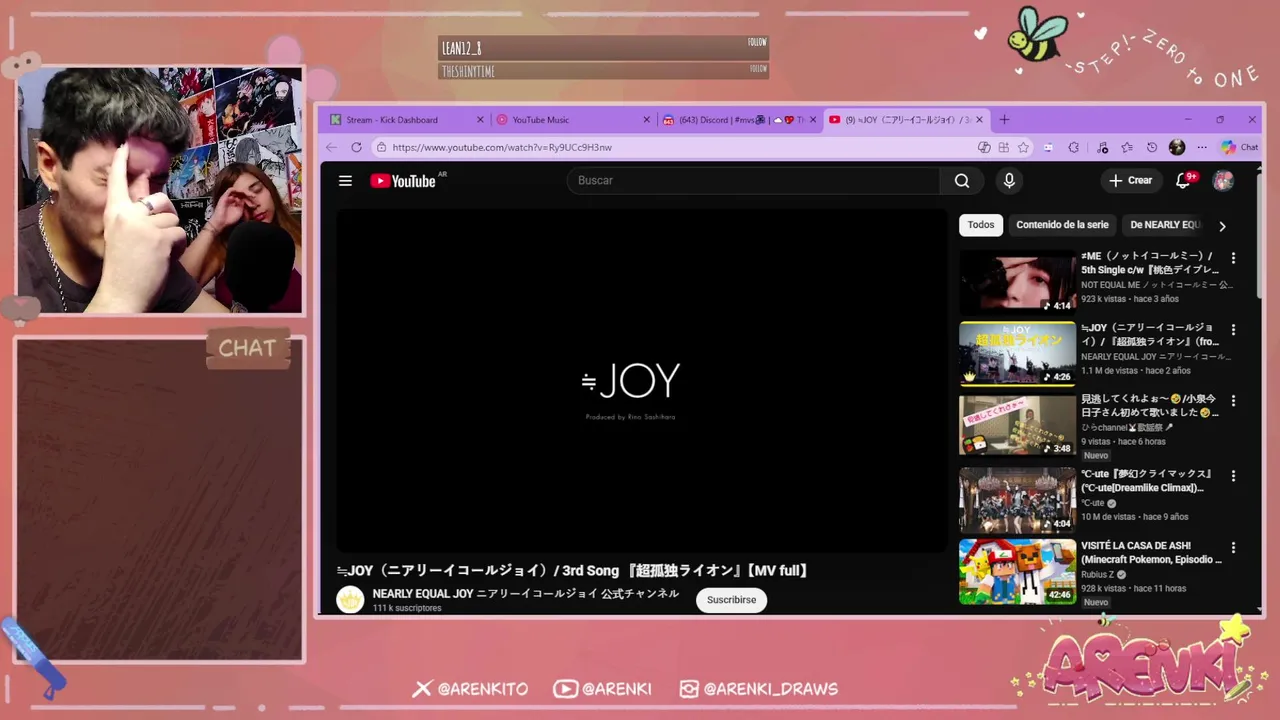Open the favorites list icon
The width and height of the screenshot is (1280, 720).
click(x=1127, y=147)
